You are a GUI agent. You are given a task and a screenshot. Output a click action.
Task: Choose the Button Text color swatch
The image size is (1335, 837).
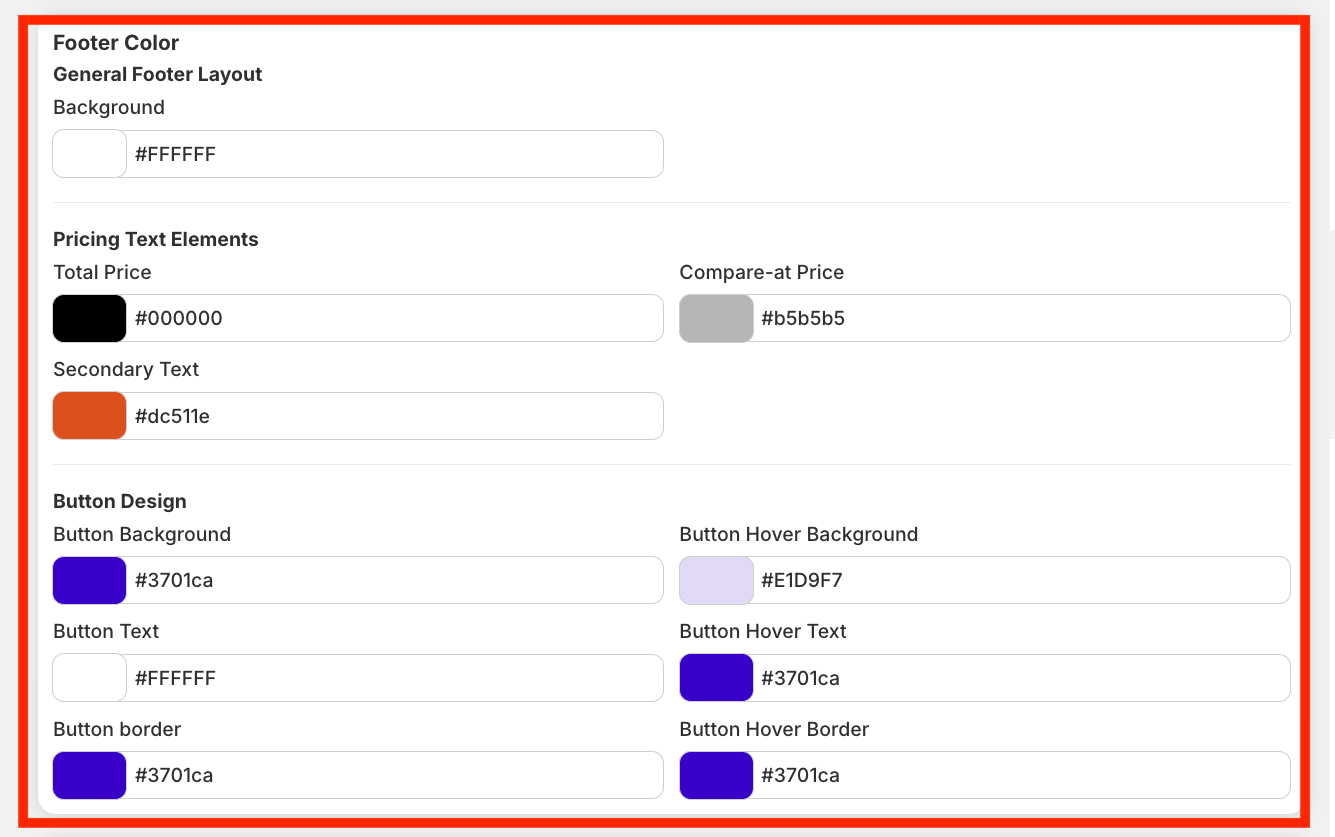point(90,678)
